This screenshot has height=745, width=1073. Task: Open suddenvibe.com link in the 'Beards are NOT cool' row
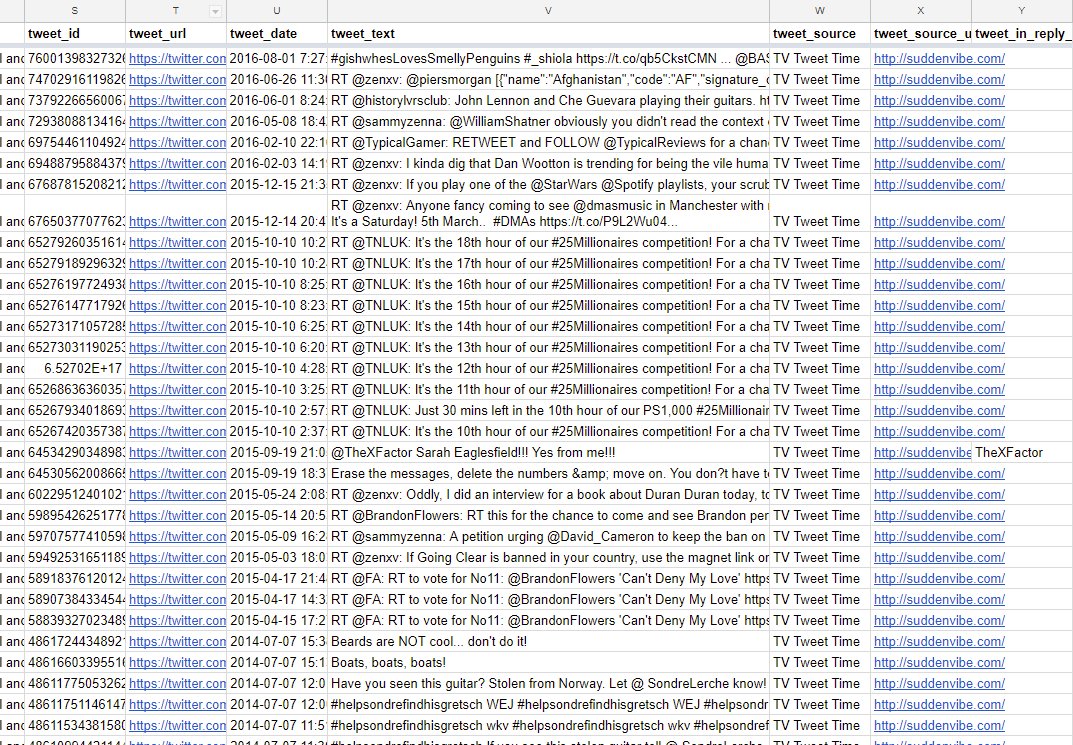pos(939,642)
